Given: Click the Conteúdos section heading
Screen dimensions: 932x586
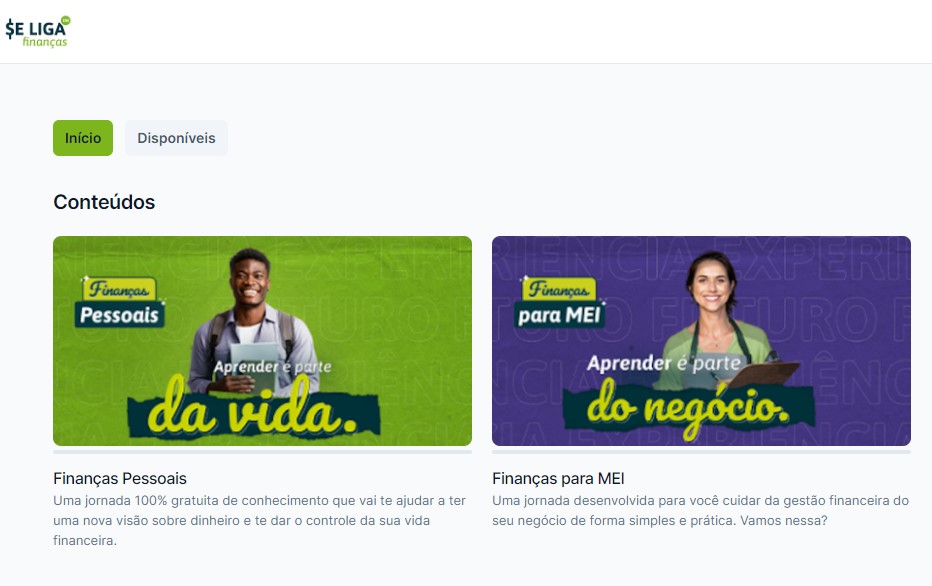Looking at the screenshot, I should [104, 202].
